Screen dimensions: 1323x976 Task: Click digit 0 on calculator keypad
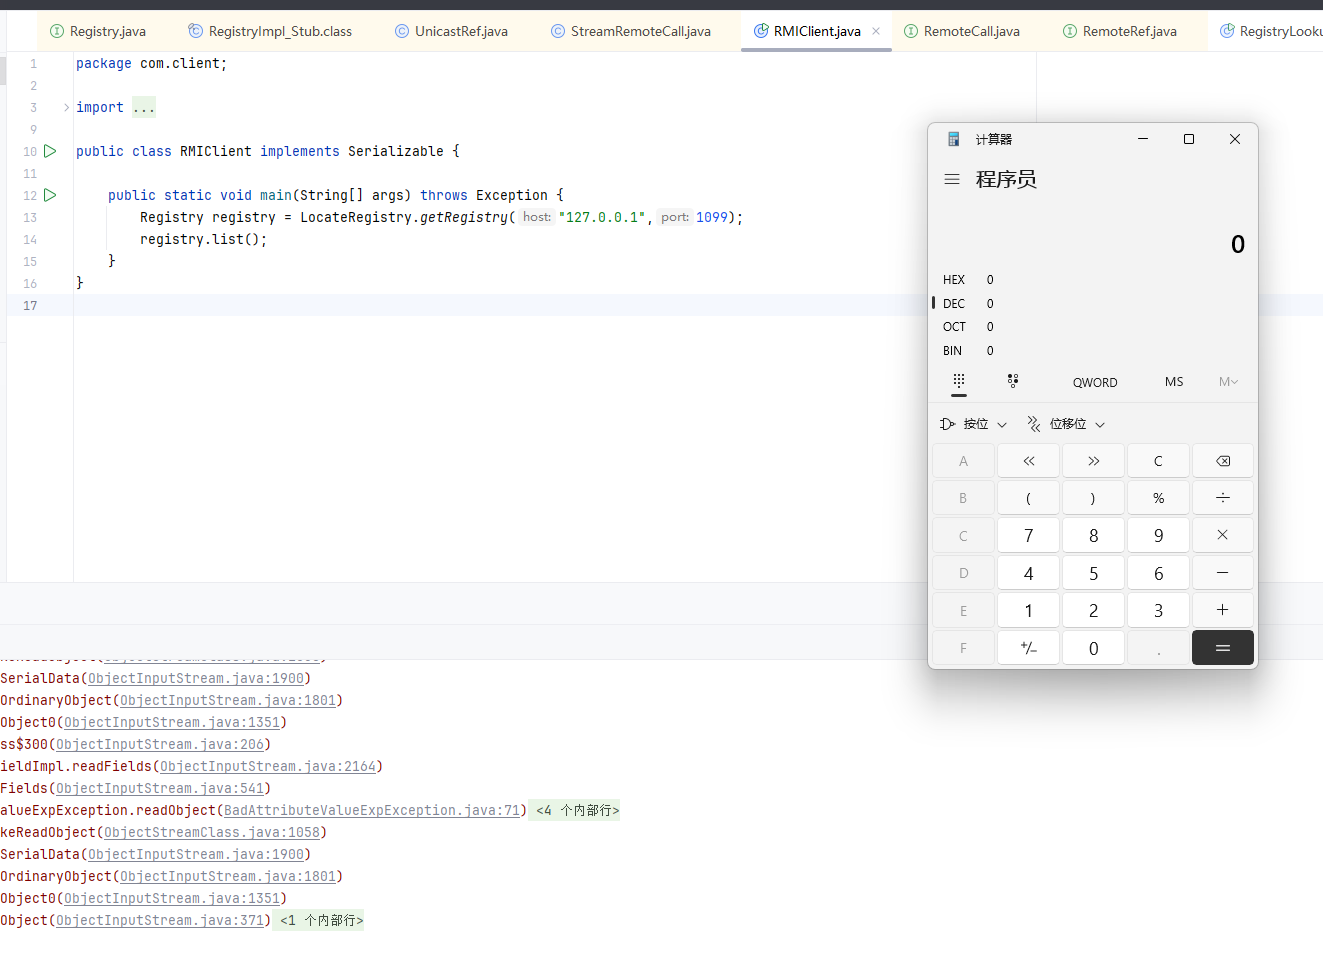(1093, 648)
